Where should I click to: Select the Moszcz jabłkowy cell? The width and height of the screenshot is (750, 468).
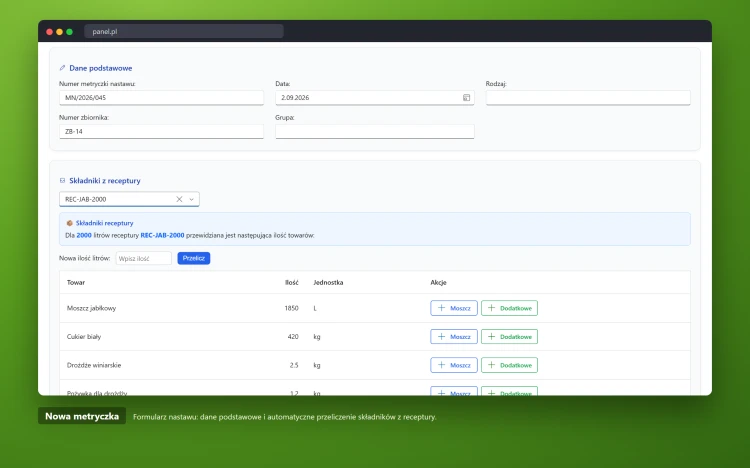pyautogui.click(x=91, y=308)
